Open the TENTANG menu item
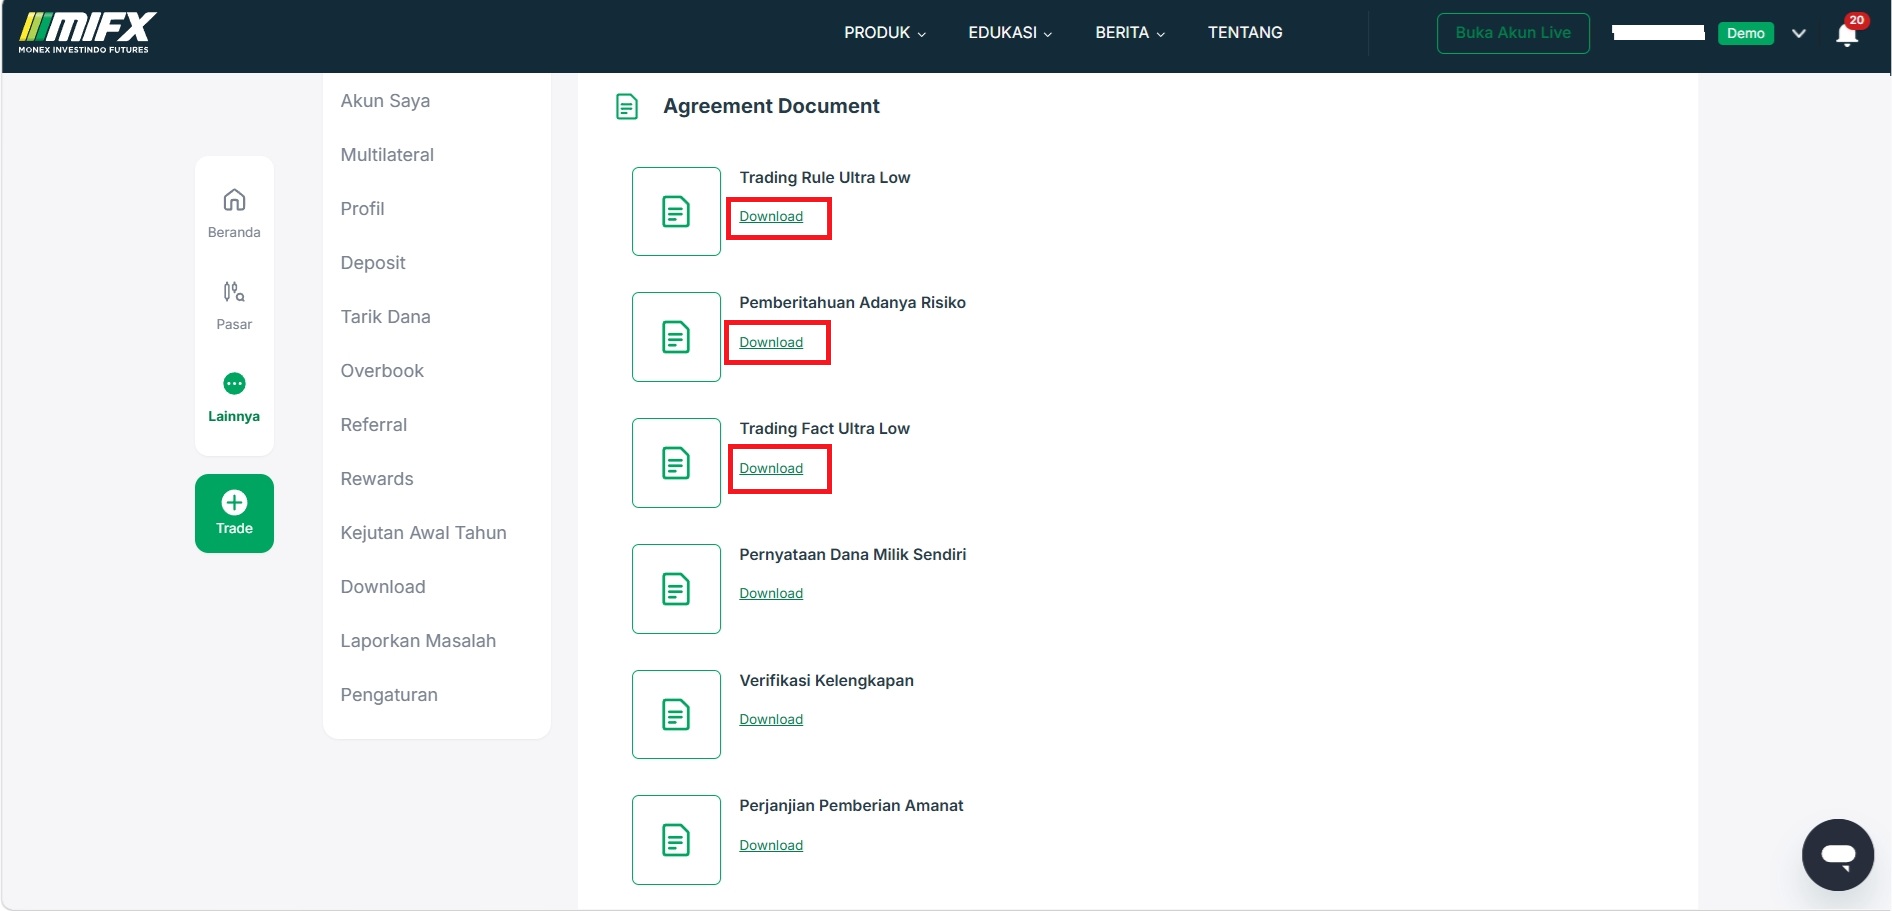The width and height of the screenshot is (1892, 911). [1245, 33]
